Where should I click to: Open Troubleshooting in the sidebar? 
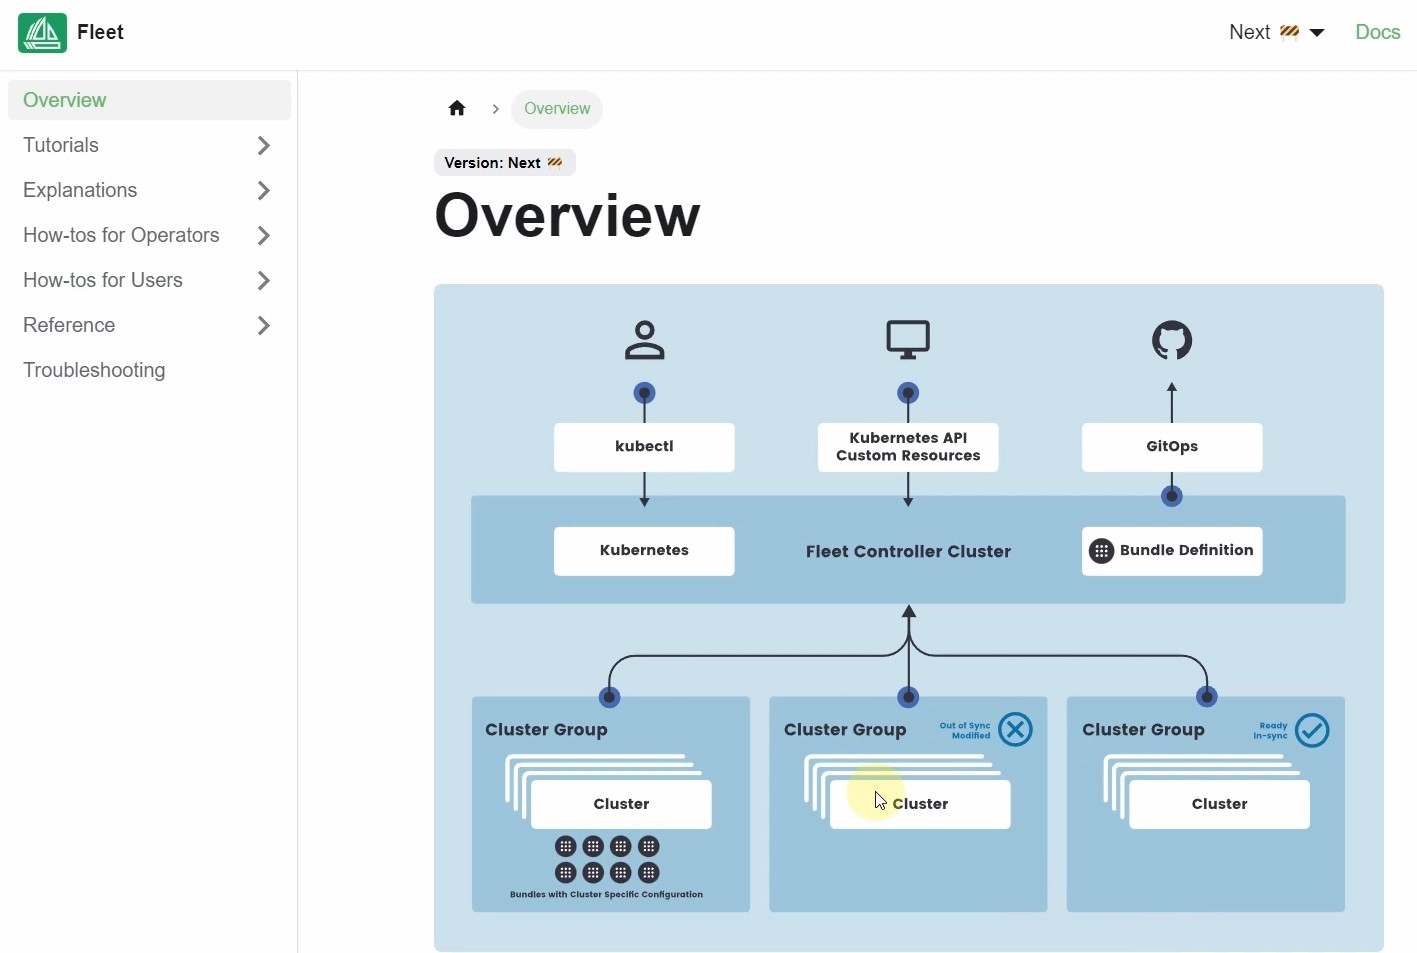pyautogui.click(x=94, y=370)
